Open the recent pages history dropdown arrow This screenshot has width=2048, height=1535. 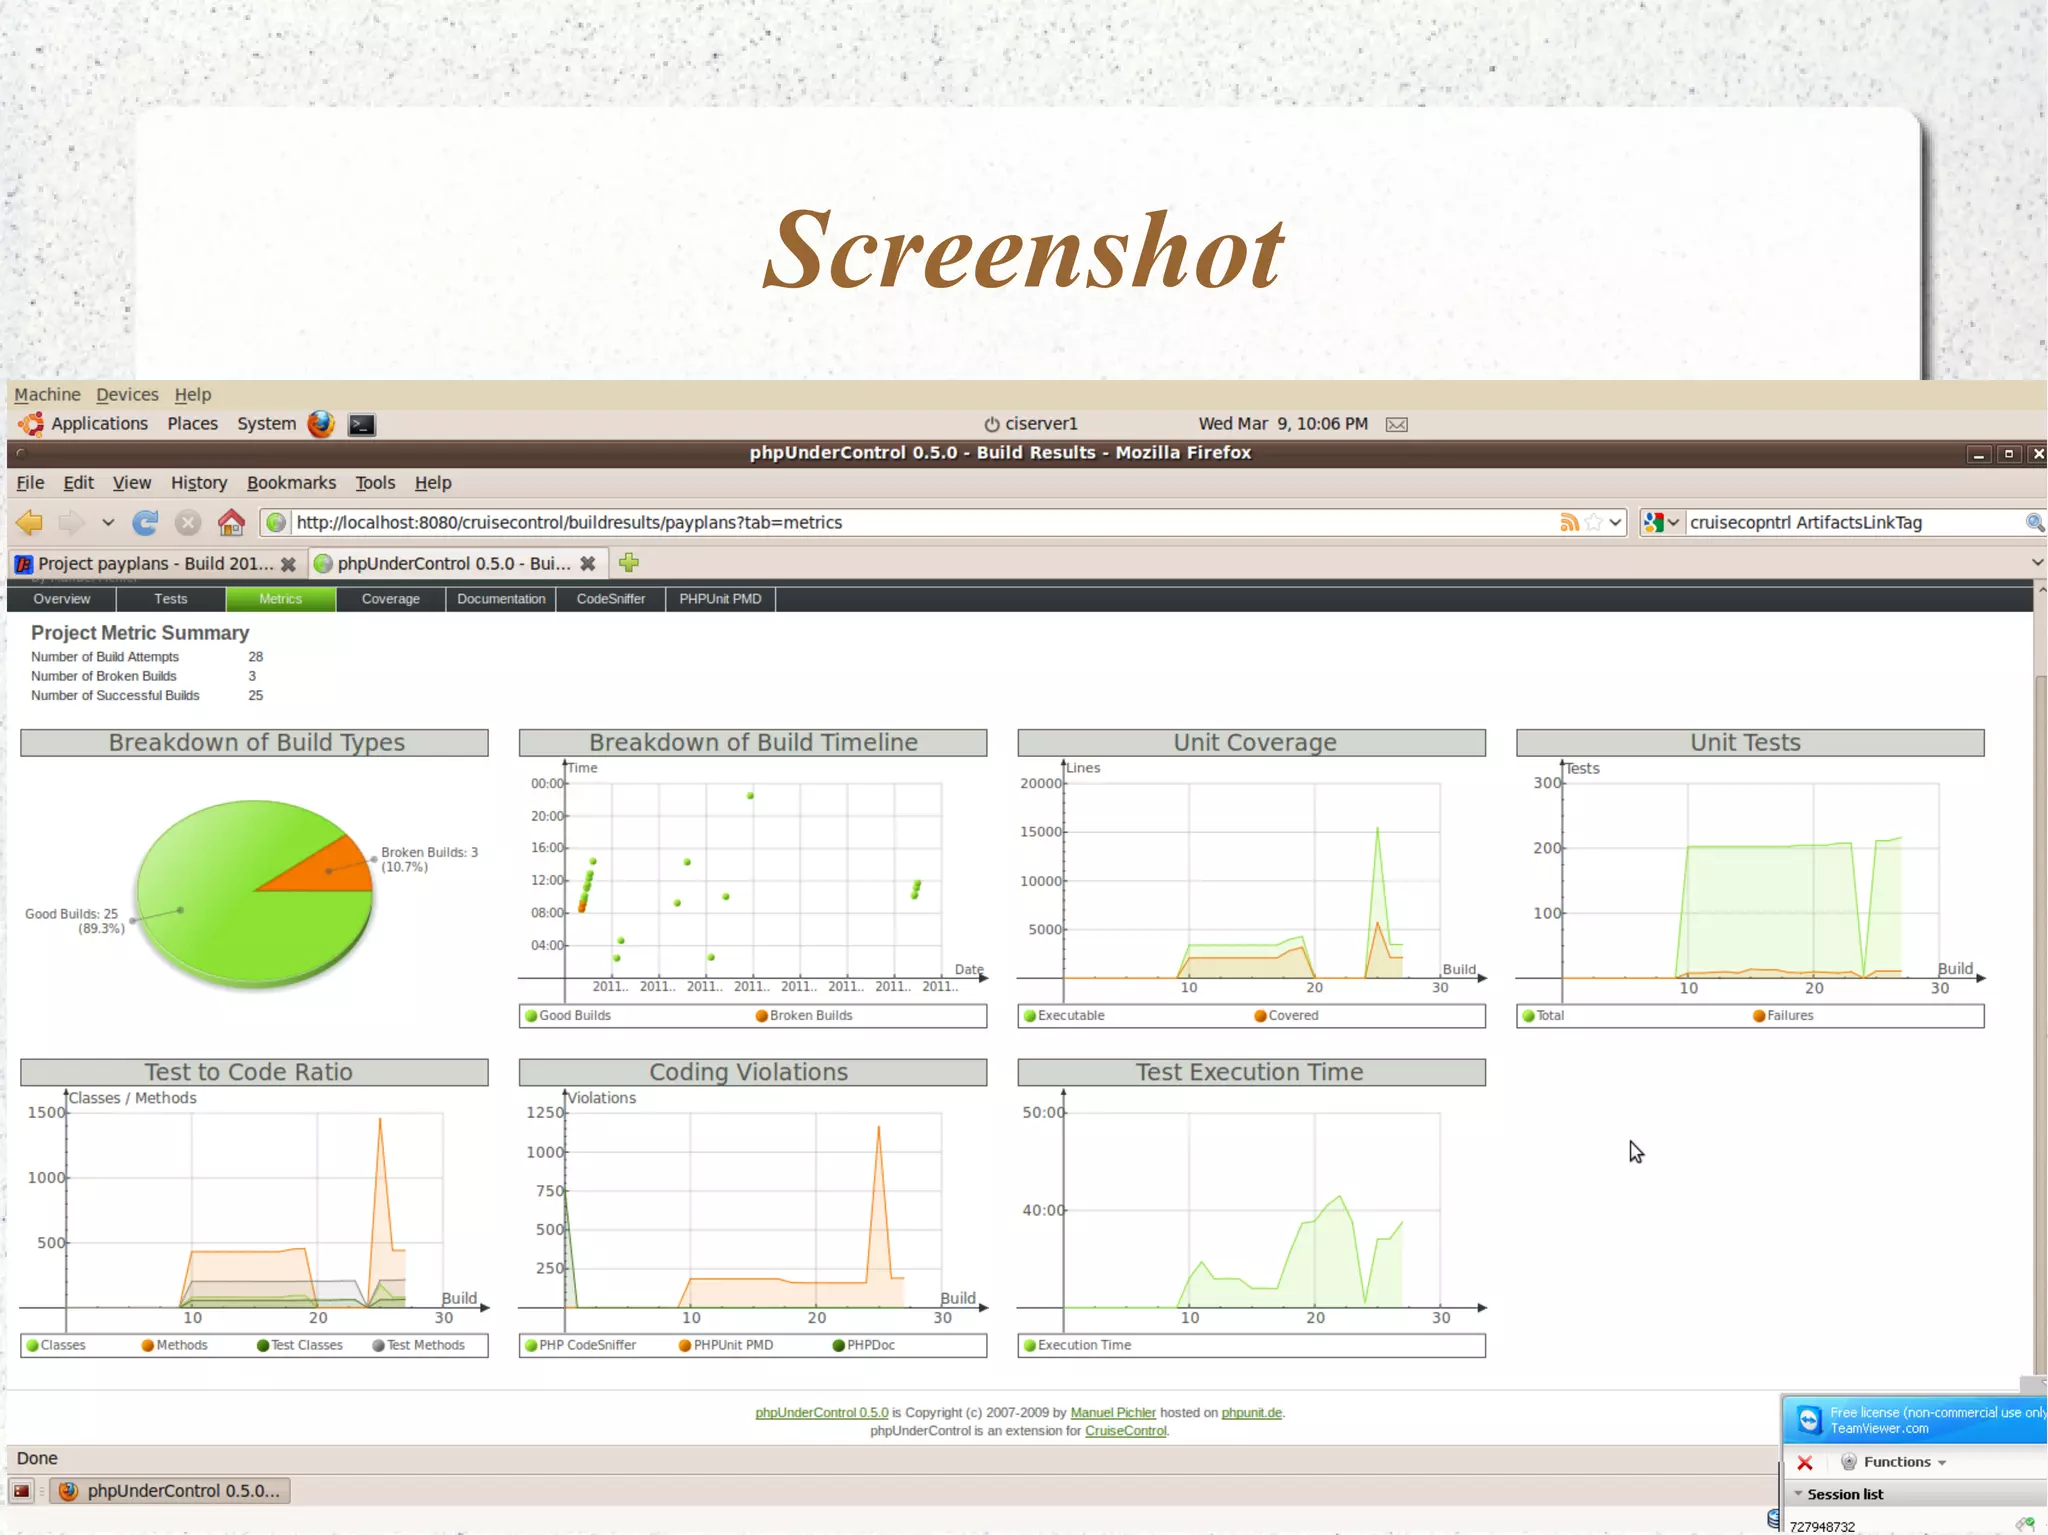click(x=108, y=522)
